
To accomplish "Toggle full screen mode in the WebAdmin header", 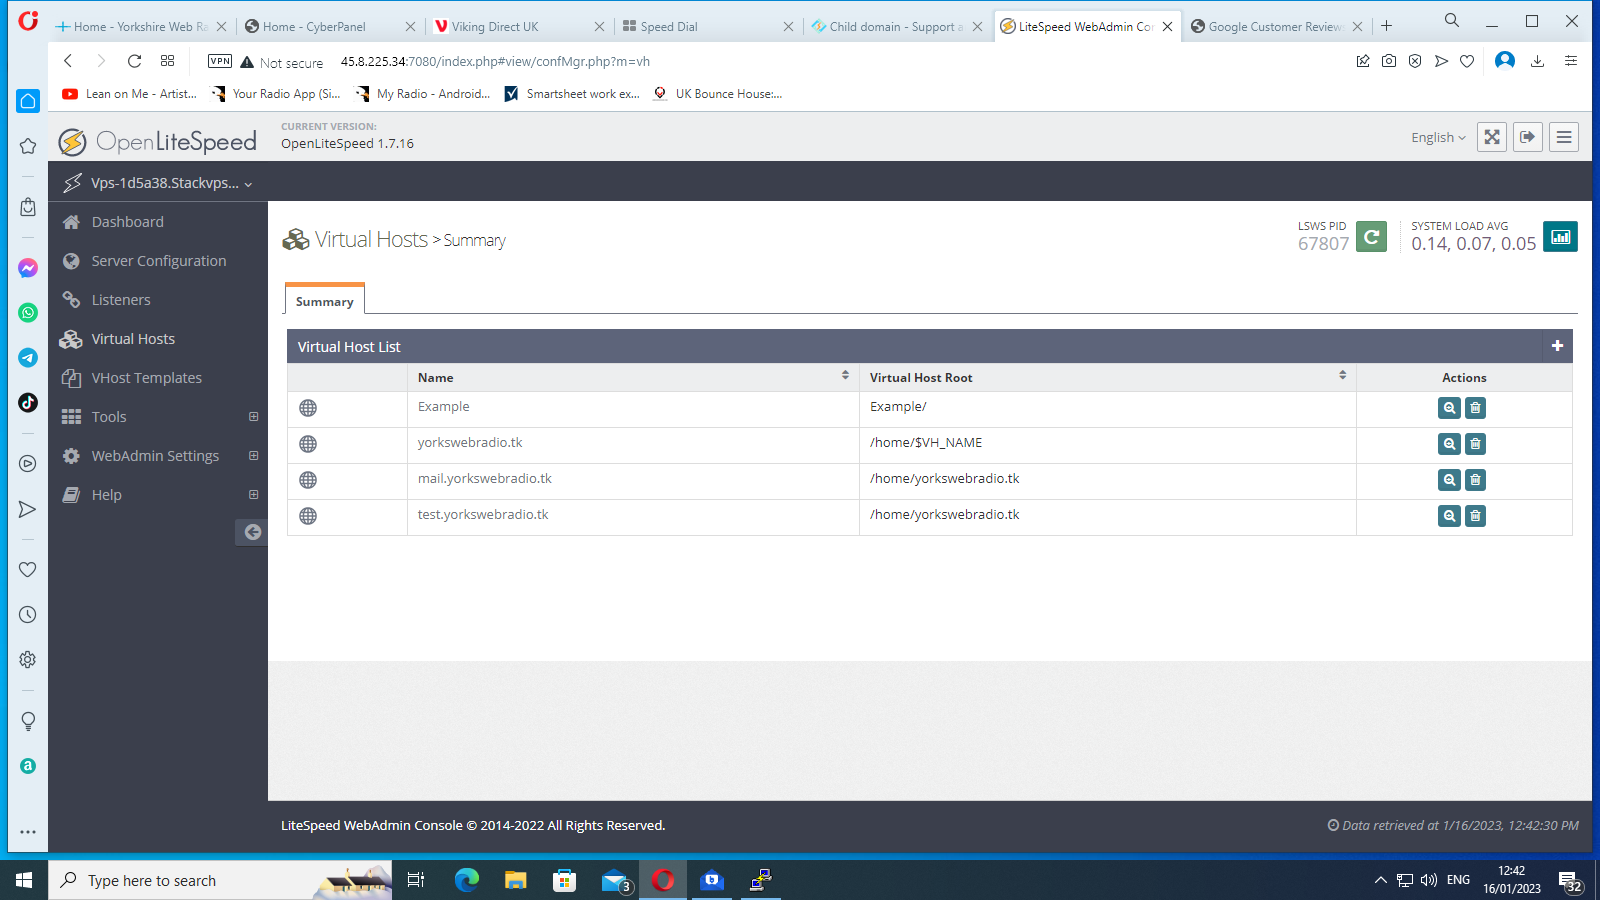I will (1492, 137).
